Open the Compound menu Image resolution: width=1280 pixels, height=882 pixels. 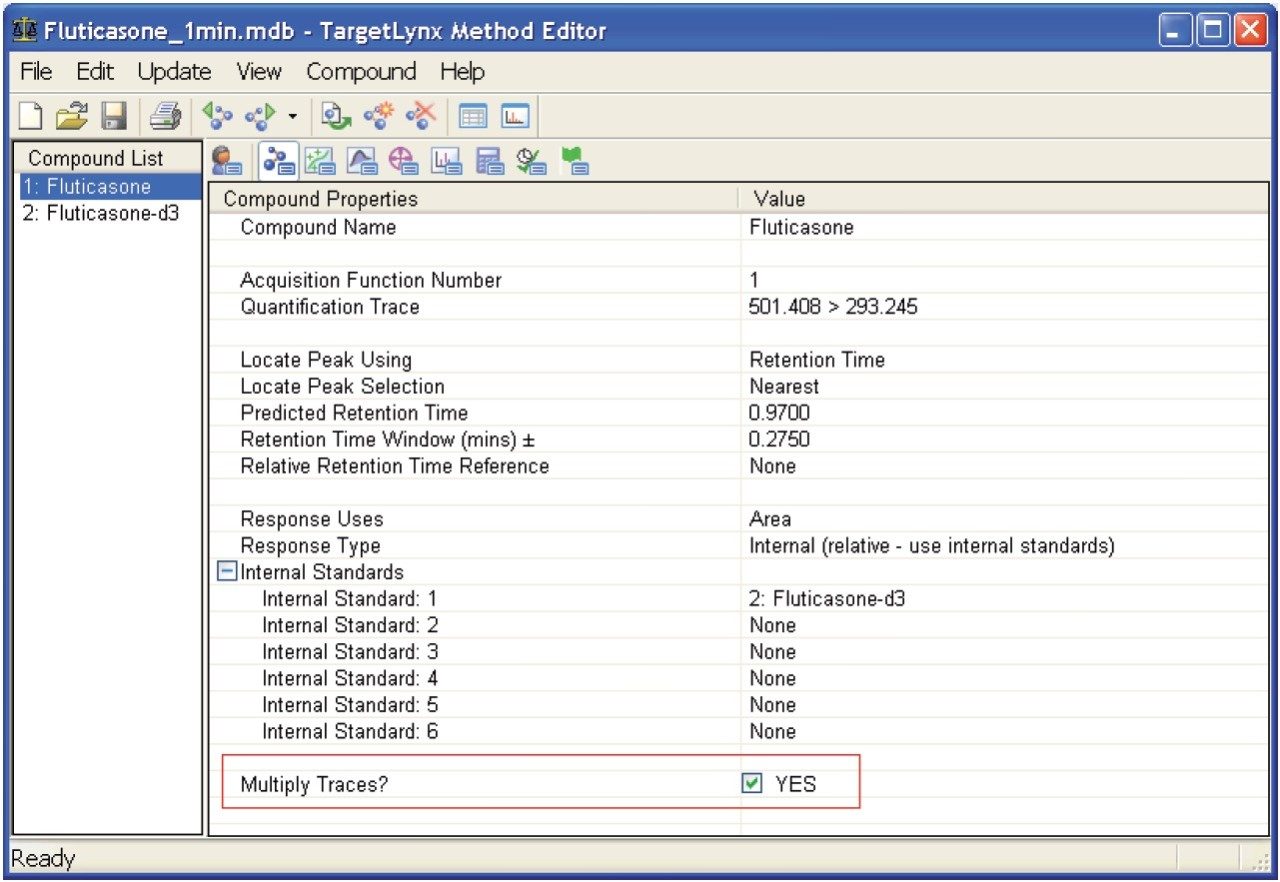(361, 72)
